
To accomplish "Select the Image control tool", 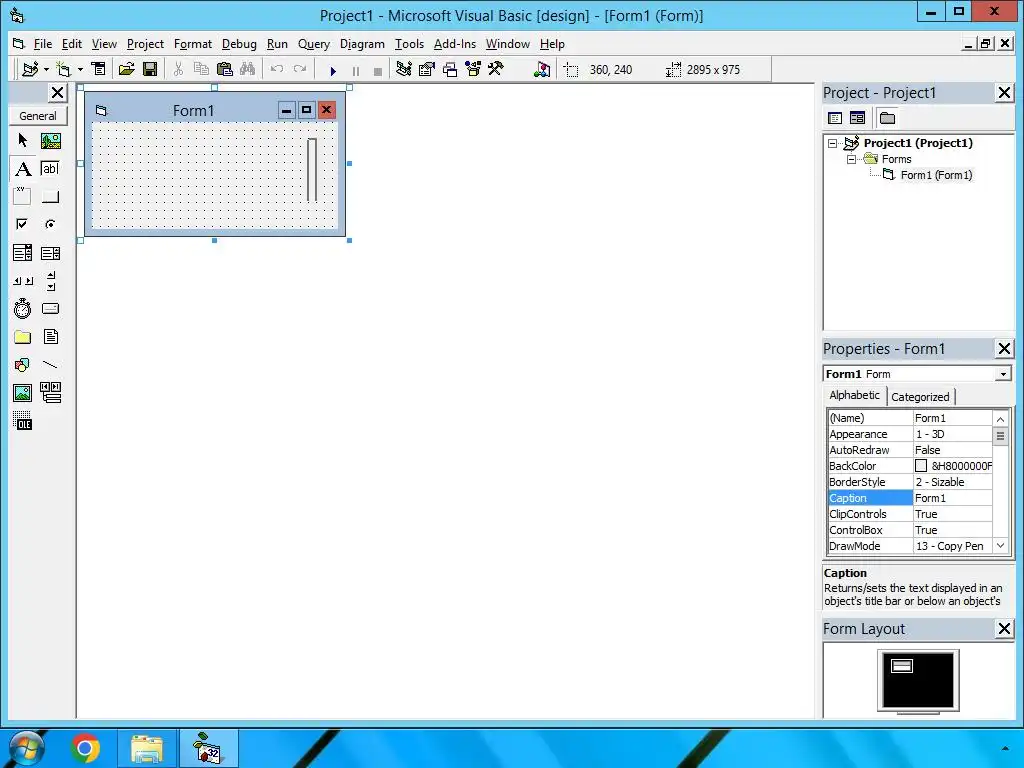I will point(22,392).
